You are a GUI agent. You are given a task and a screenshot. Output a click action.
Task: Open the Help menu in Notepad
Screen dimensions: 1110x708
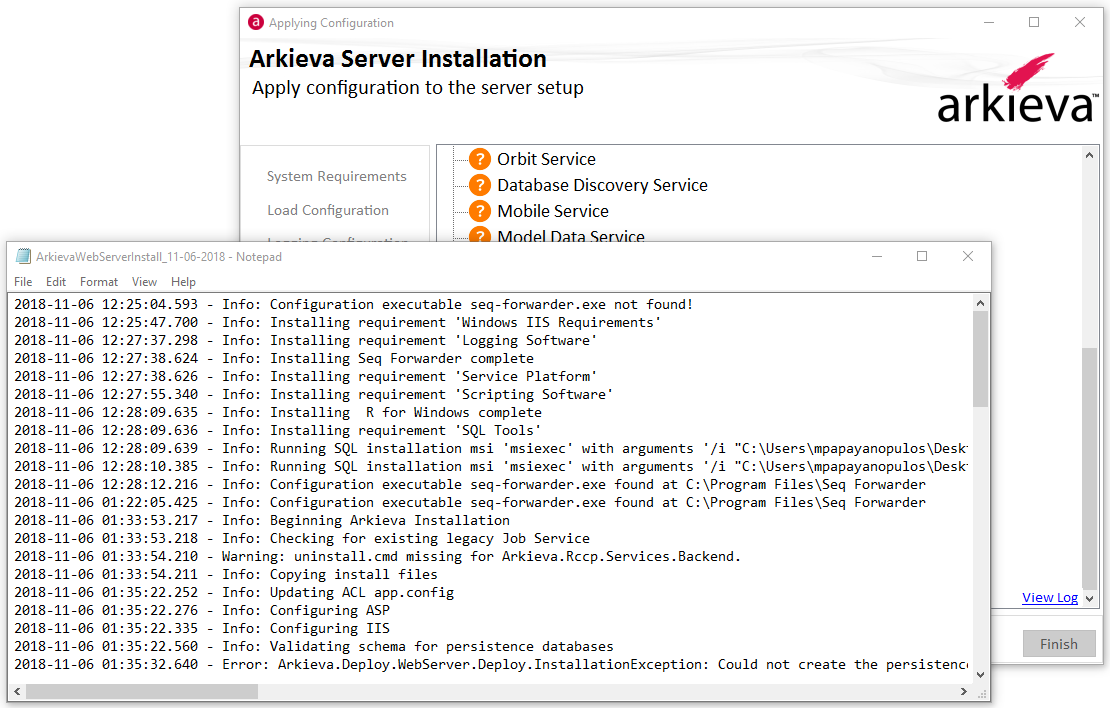[x=183, y=282]
